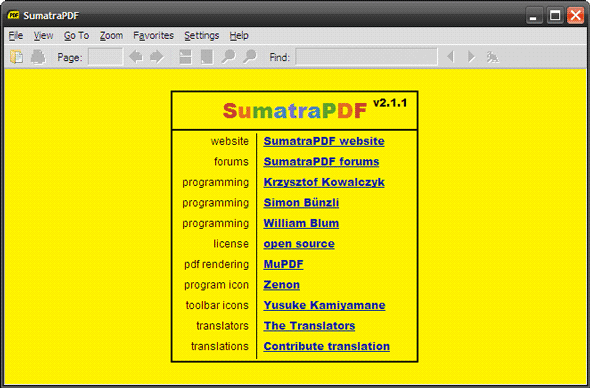This screenshot has width=590, height=388.
Task: Click the Zenon program icon link
Action: click(x=281, y=285)
